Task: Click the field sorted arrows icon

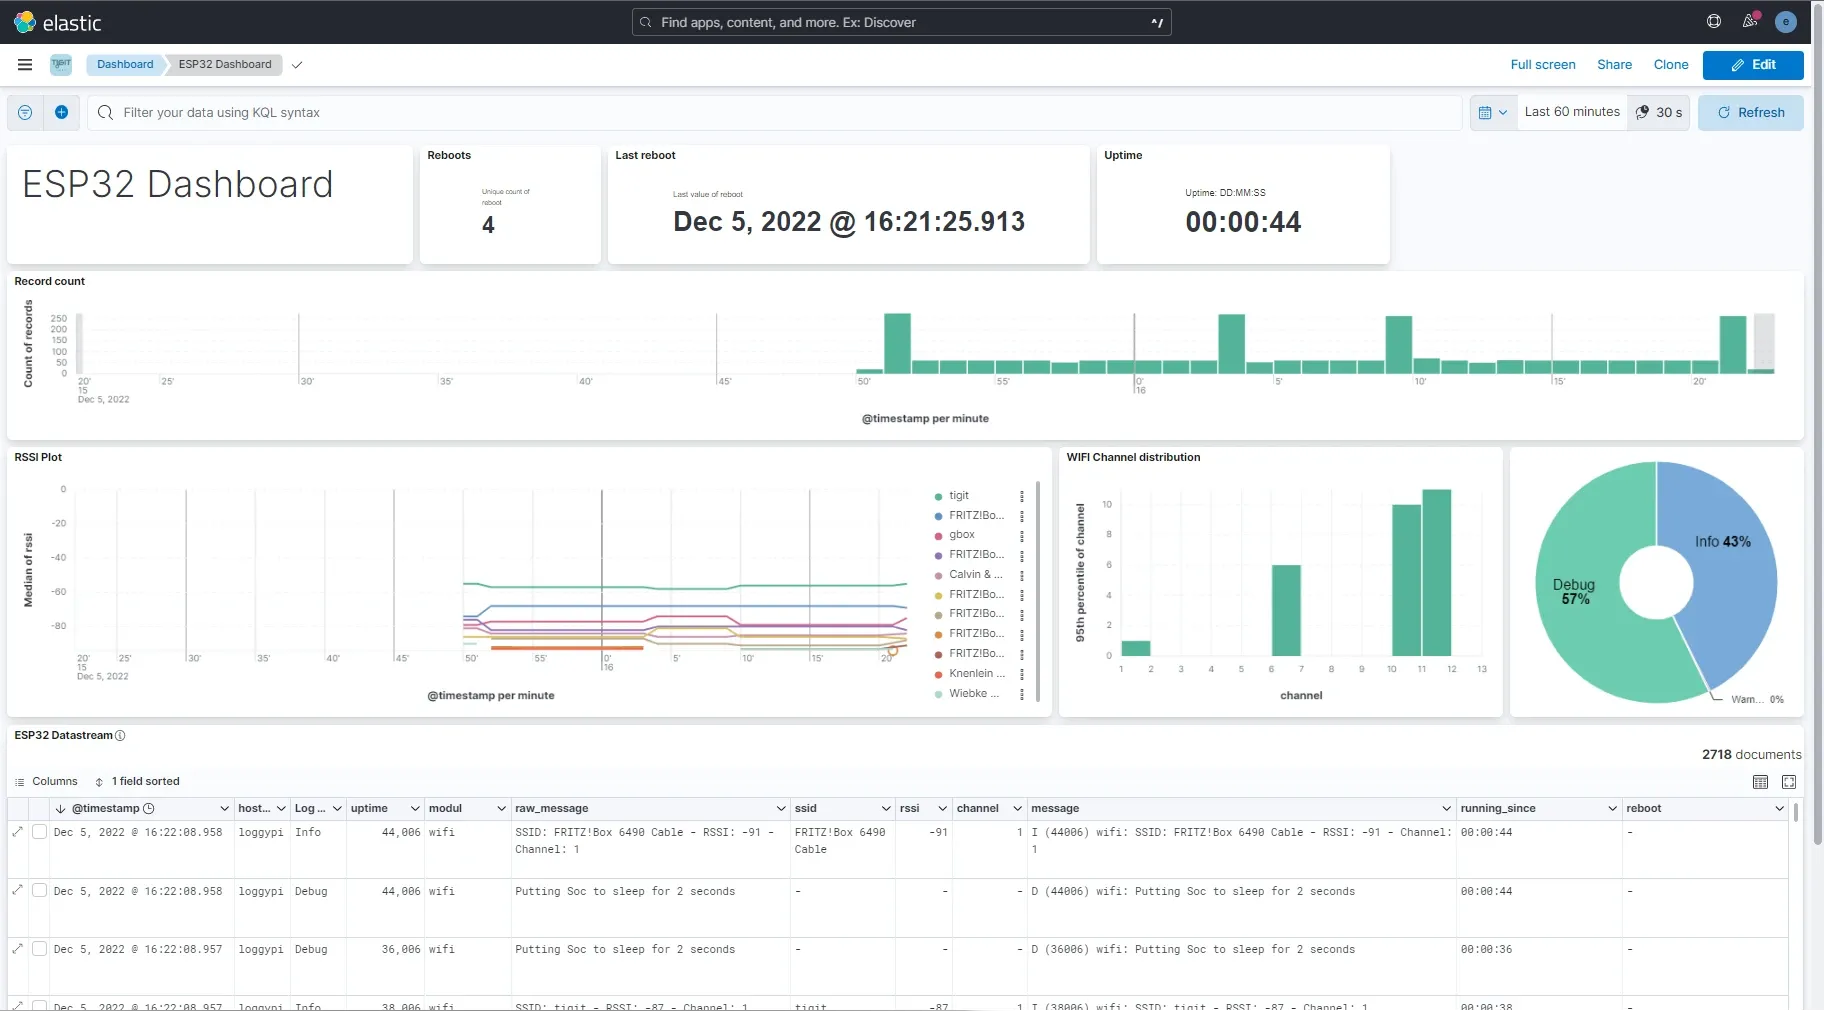Action: click(x=99, y=782)
